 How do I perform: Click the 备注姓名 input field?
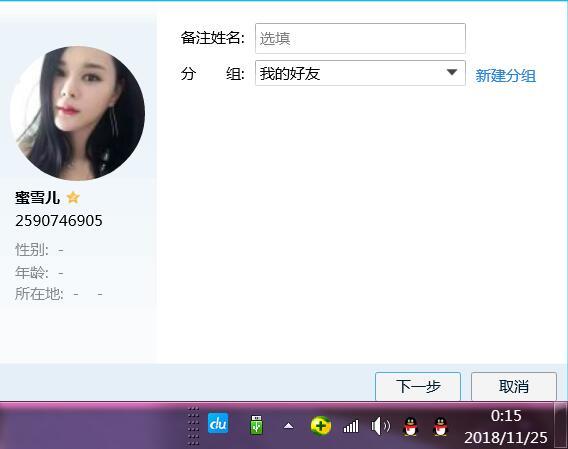(x=360, y=38)
